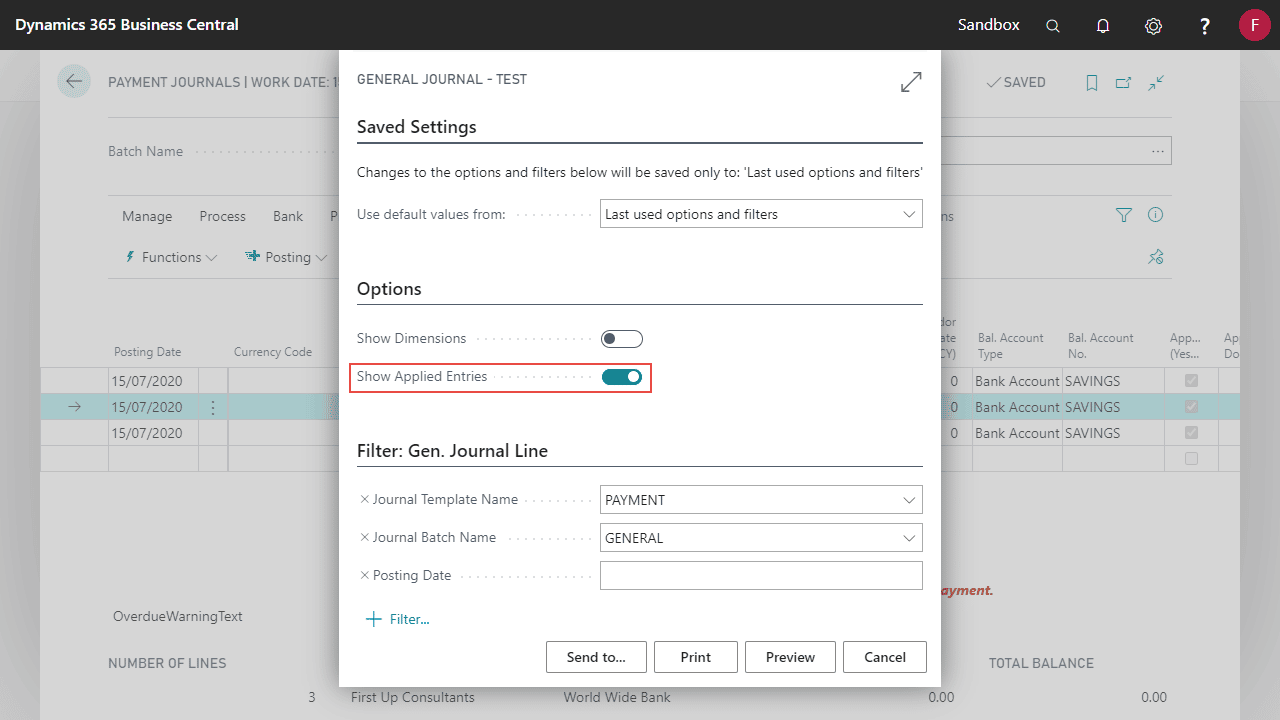Toggle Applied checkbox in third journal row

click(x=1191, y=433)
